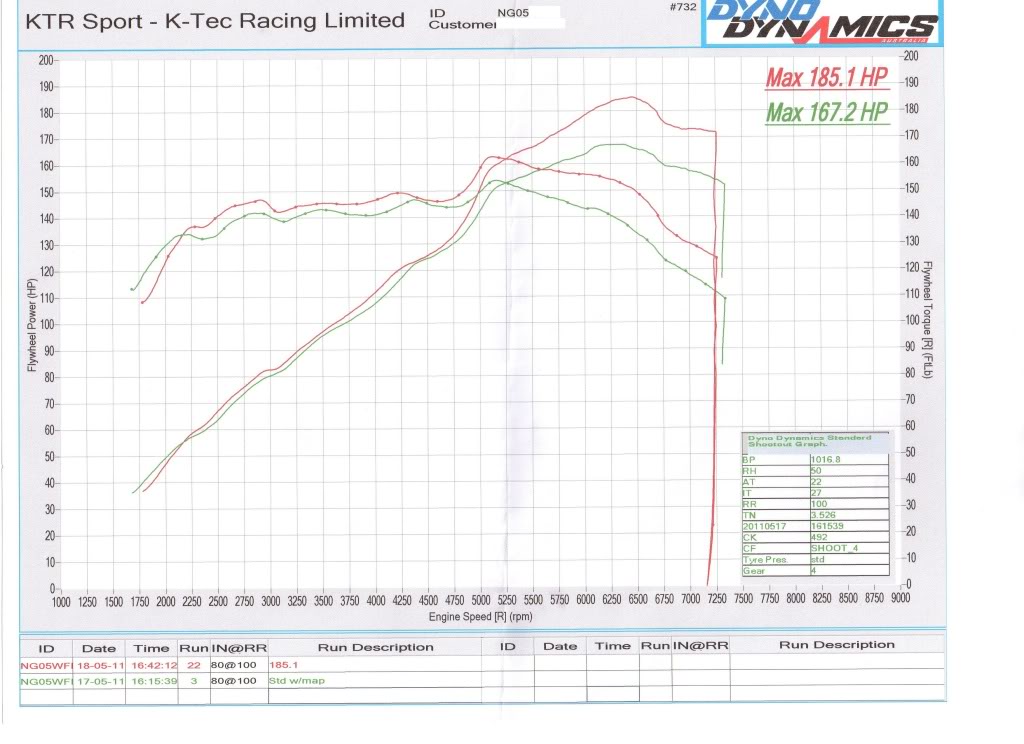The image size is (1024, 744).
Task: Click the BP value 1016.8 in info table
Action: (826, 460)
